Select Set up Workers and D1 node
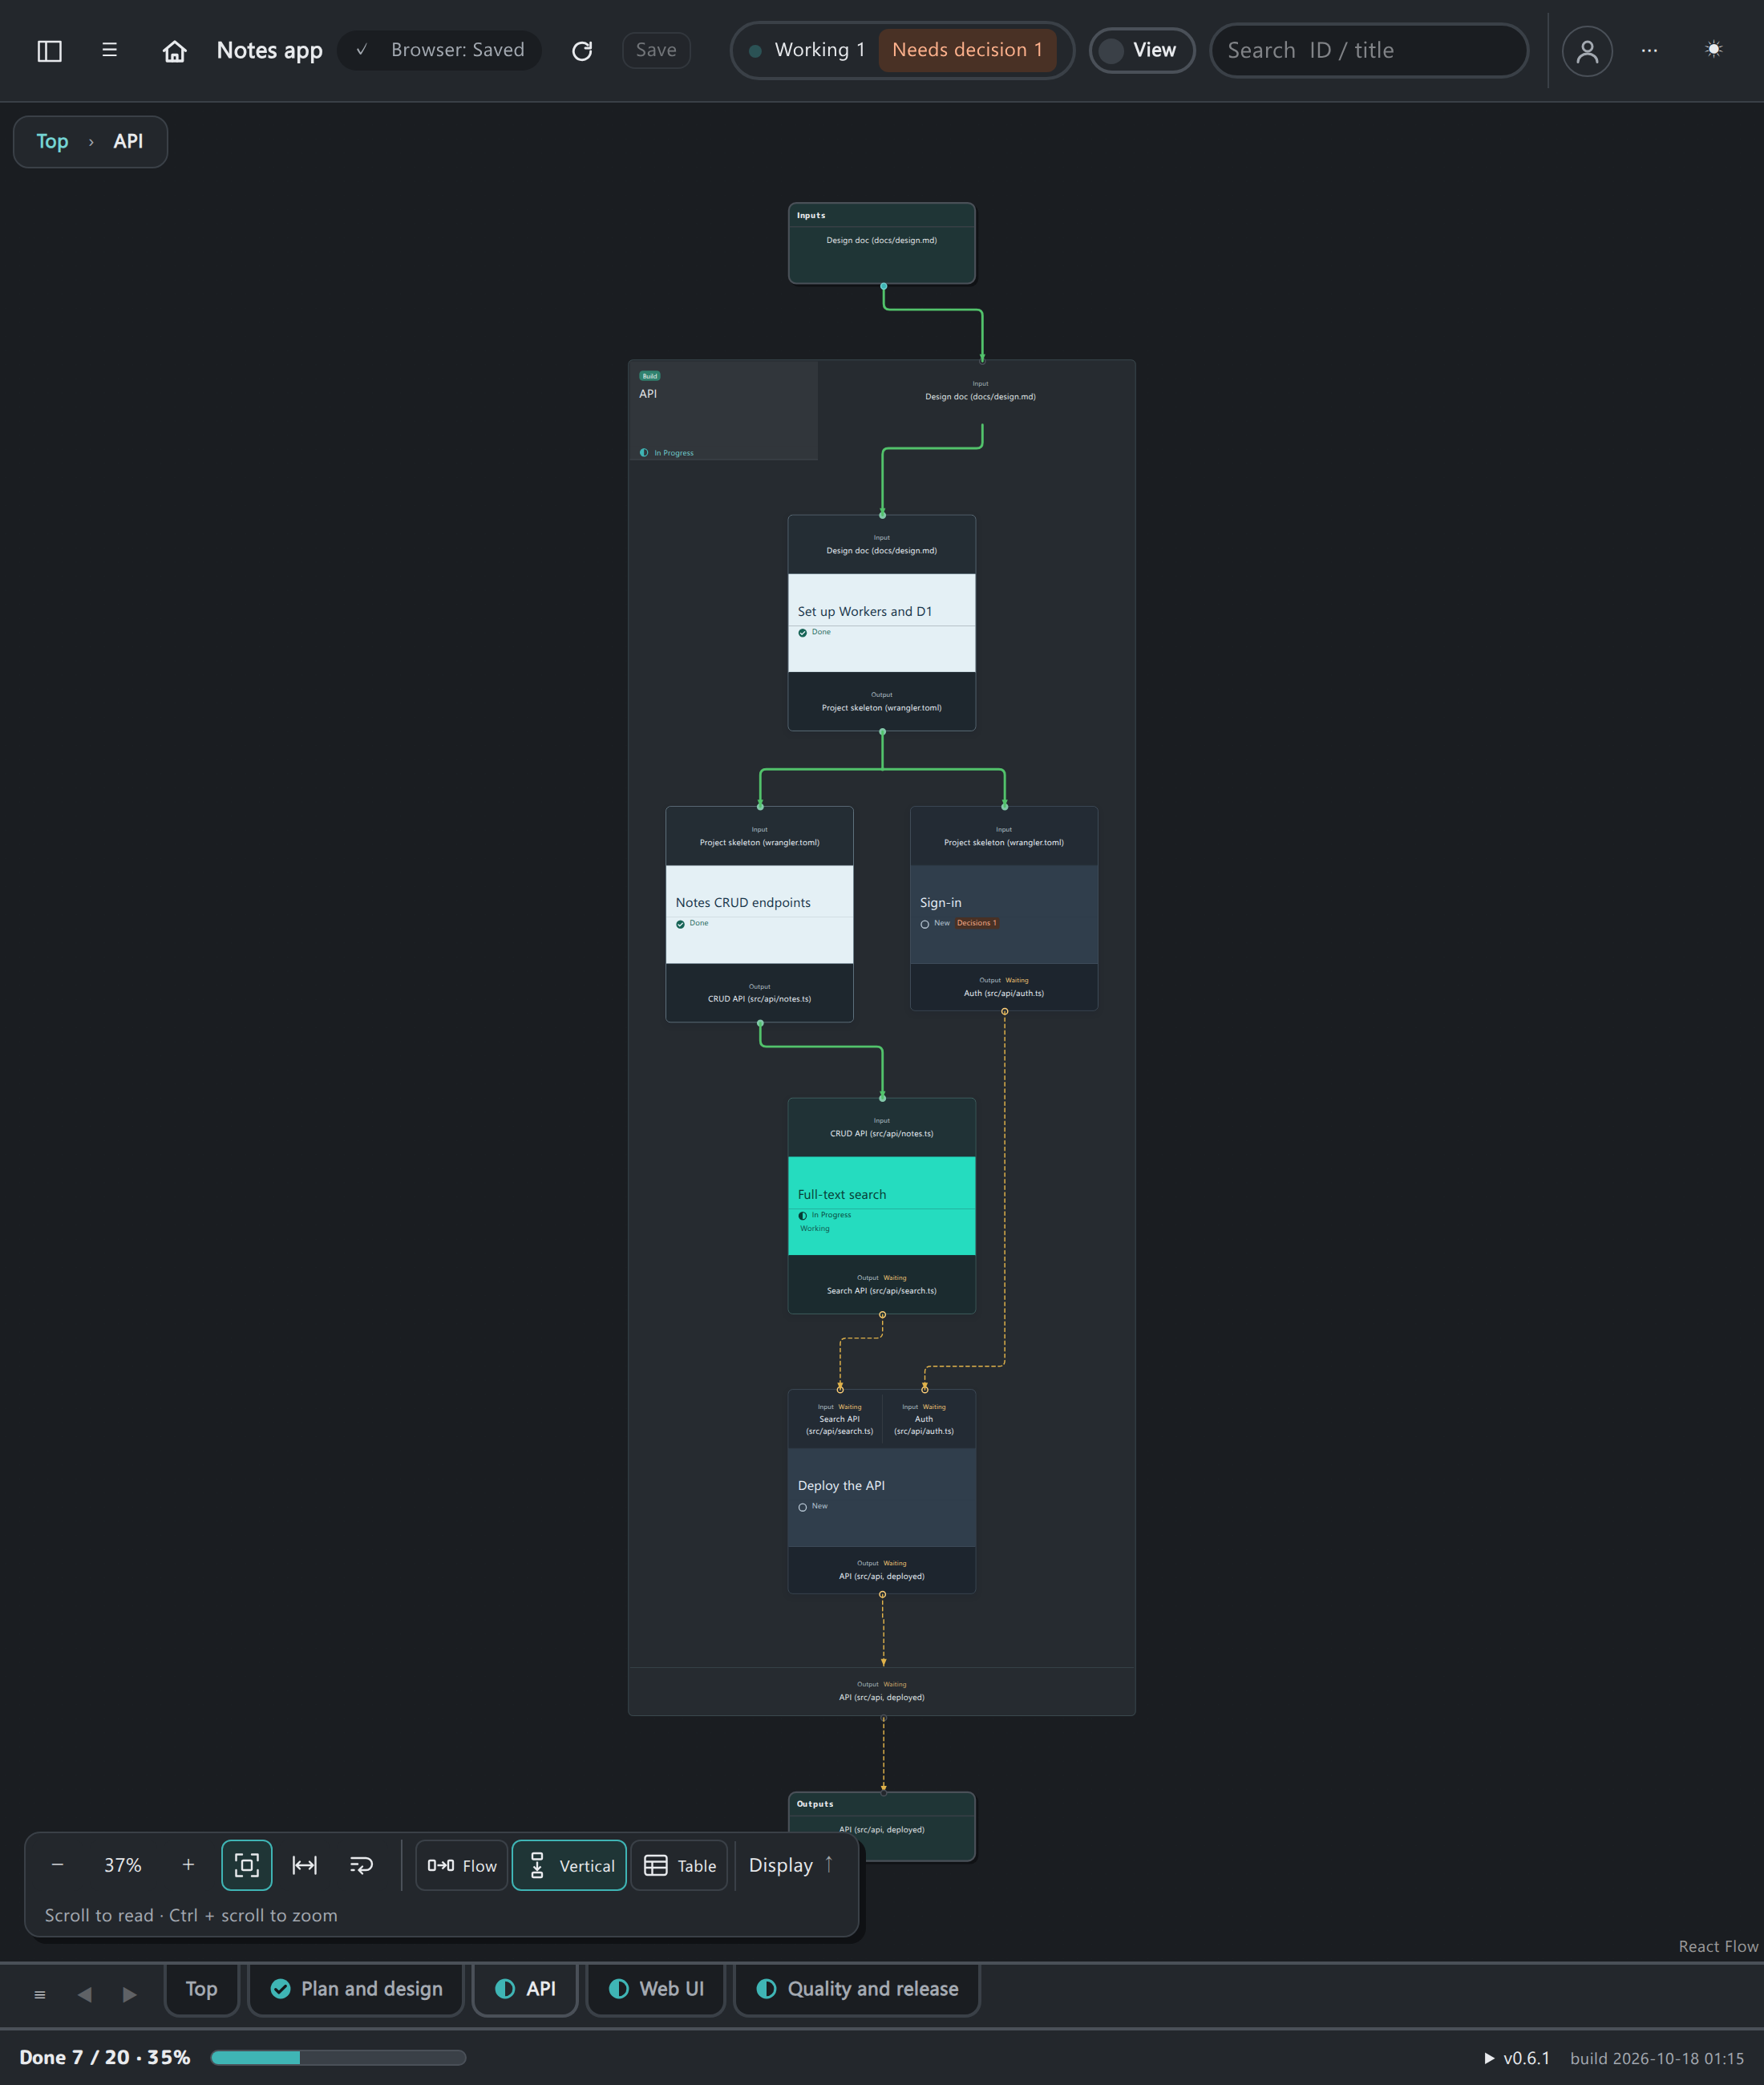Image resolution: width=1764 pixels, height=2085 pixels. (x=881, y=622)
